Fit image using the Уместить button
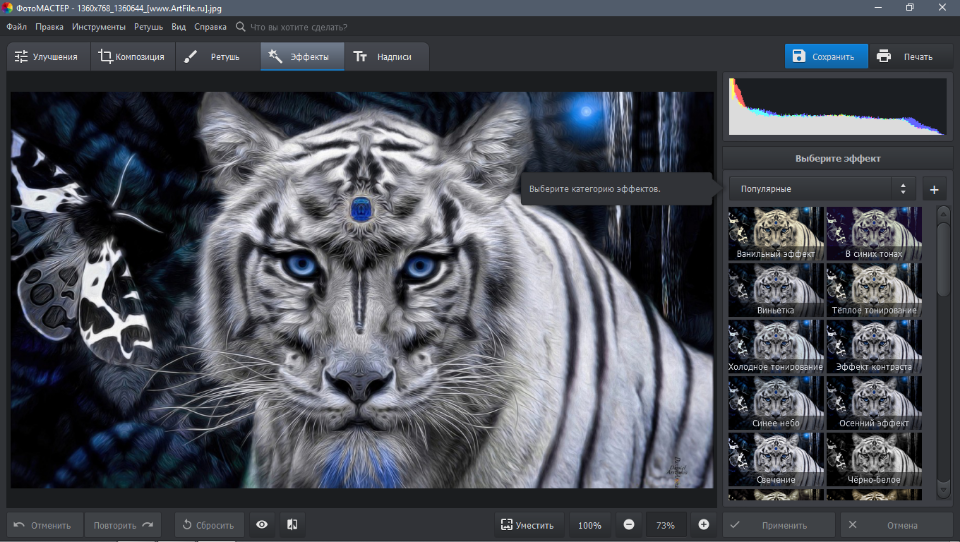The height and width of the screenshot is (542, 960). coord(527,525)
